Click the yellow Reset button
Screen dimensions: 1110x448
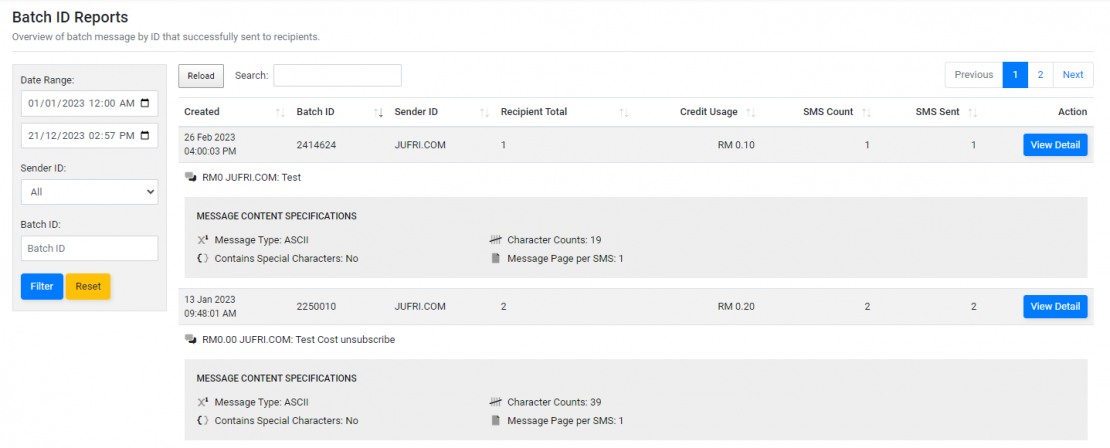pyautogui.click(x=88, y=287)
